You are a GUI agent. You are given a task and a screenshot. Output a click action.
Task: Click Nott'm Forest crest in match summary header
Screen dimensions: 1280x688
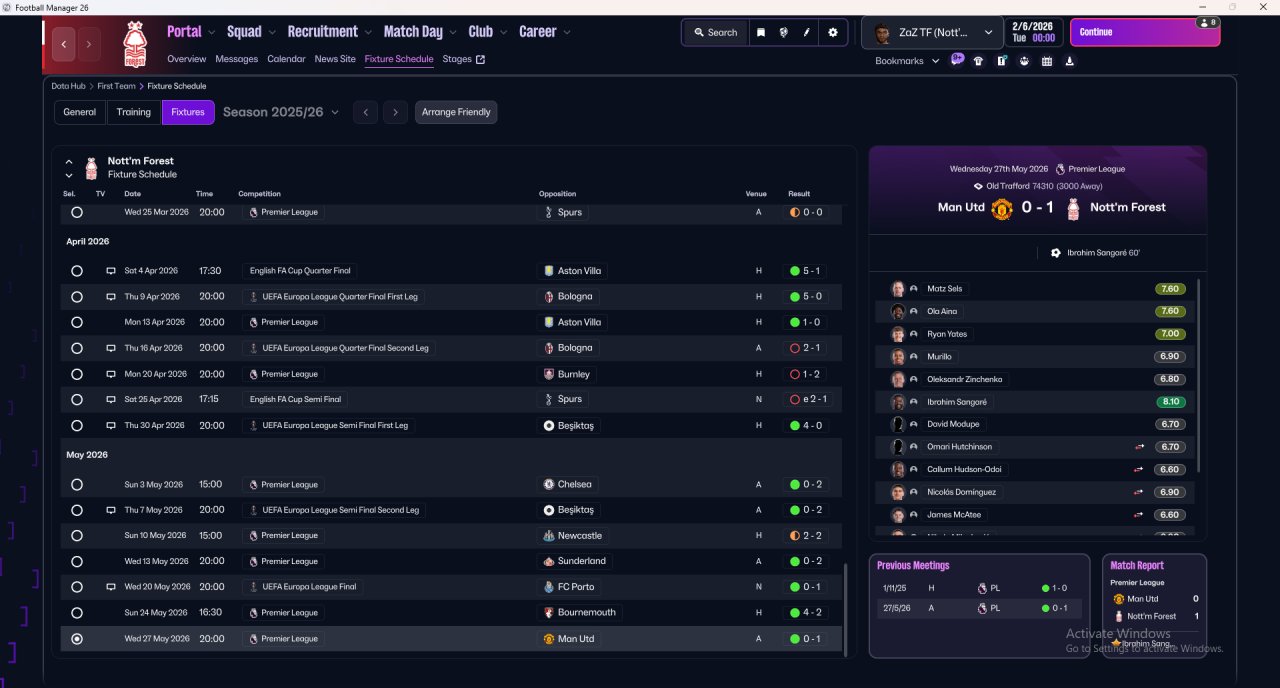(1073, 208)
